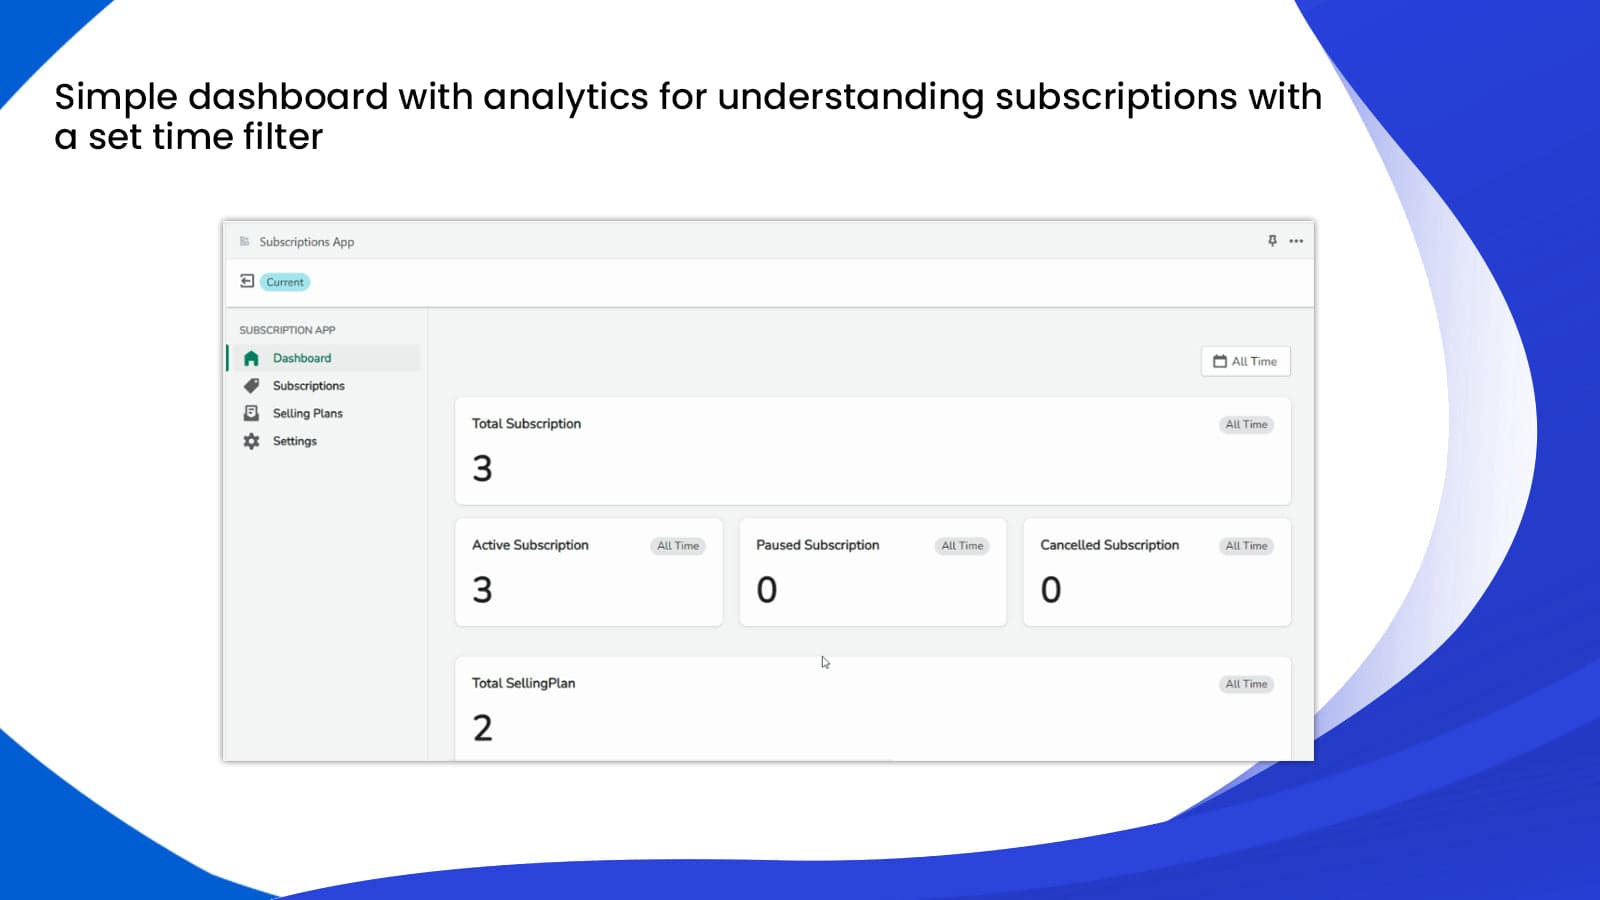The width and height of the screenshot is (1600, 900).
Task: Click the Current status badge
Action: pos(285,282)
